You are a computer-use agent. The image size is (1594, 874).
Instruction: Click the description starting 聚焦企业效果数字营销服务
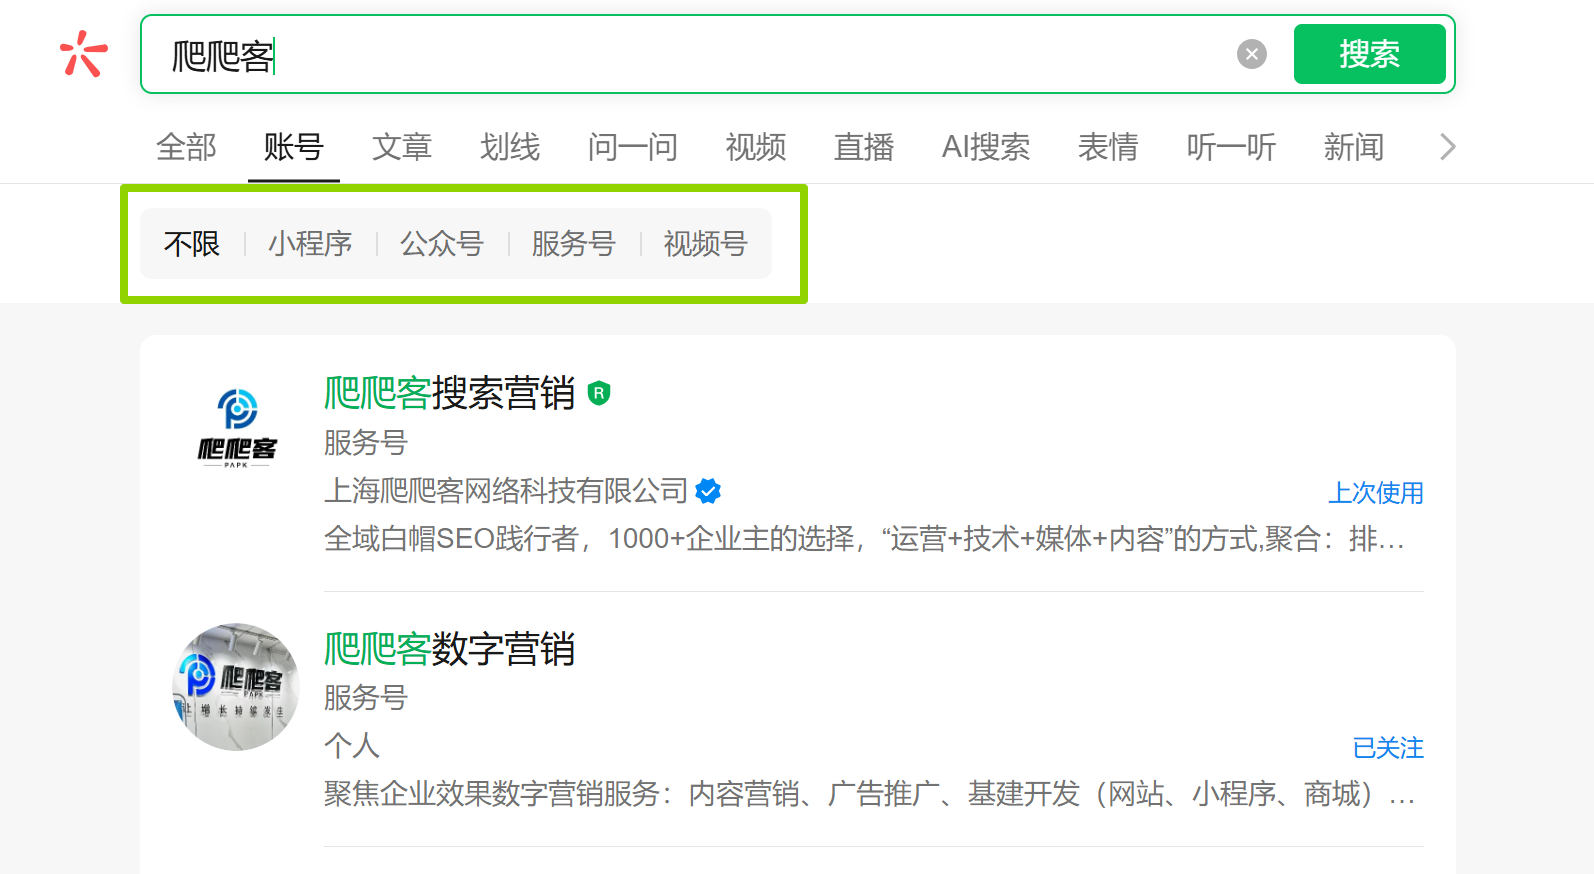[x=869, y=794]
